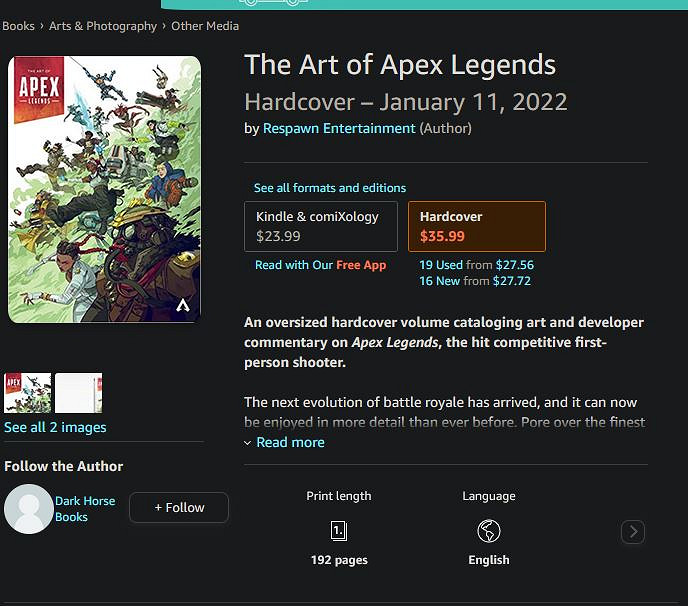
Task: Open Read with Our Free App link
Action: (x=320, y=265)
